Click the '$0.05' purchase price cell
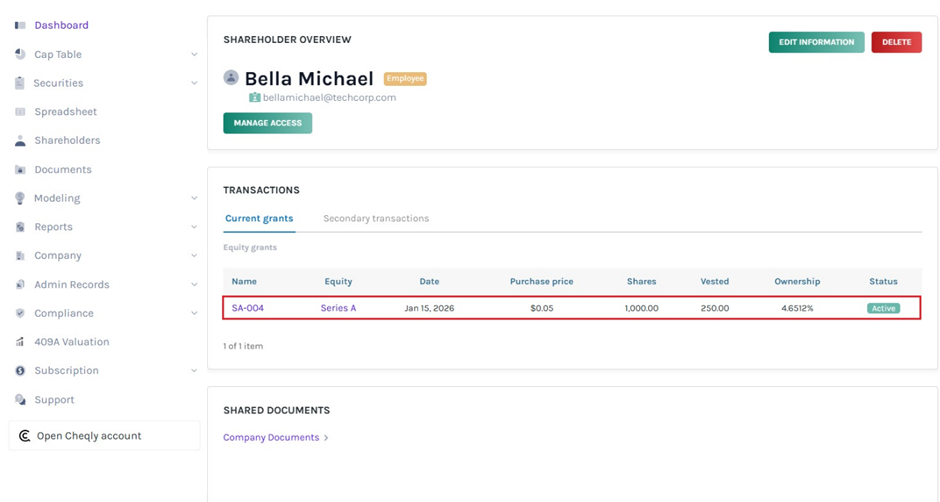Screen dimensions: 940x502 point(541,308)
